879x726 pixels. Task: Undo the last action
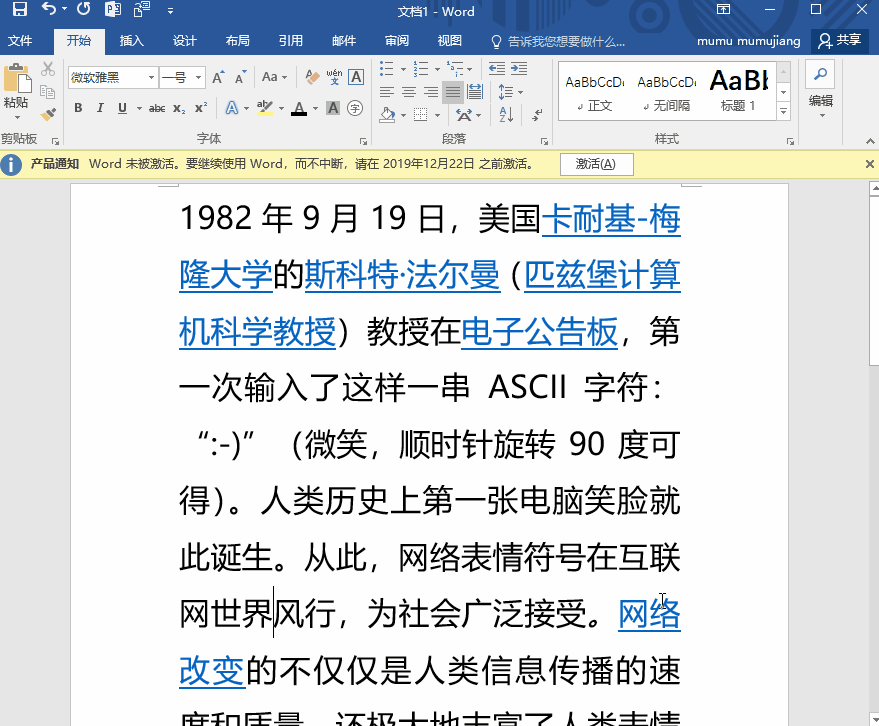coord(49,9)
